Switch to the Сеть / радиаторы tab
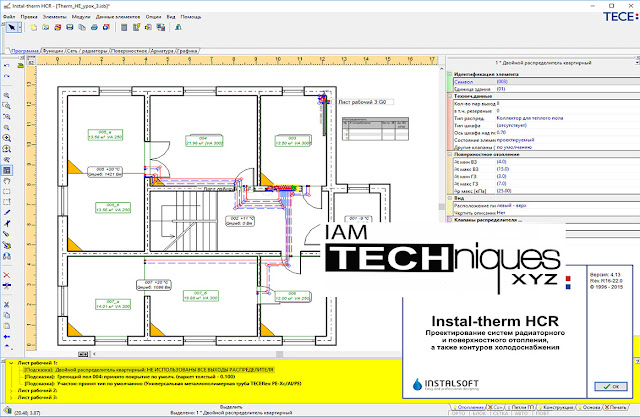 click(x=87, y=51)
